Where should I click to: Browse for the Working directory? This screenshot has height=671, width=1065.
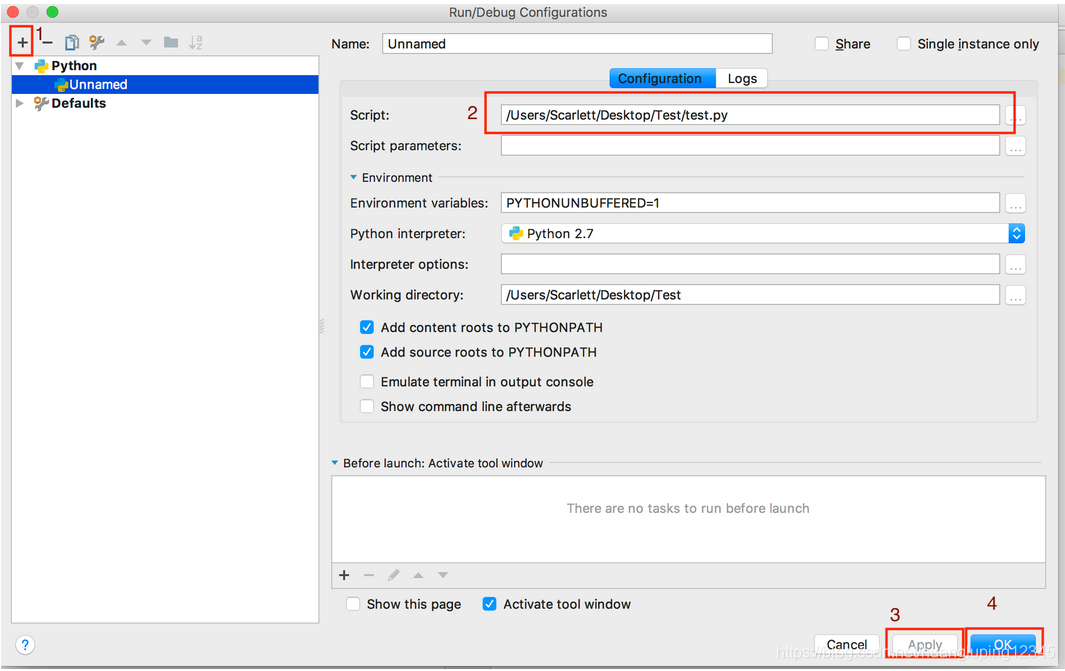pyautogui.click(x=1015, y=295)
